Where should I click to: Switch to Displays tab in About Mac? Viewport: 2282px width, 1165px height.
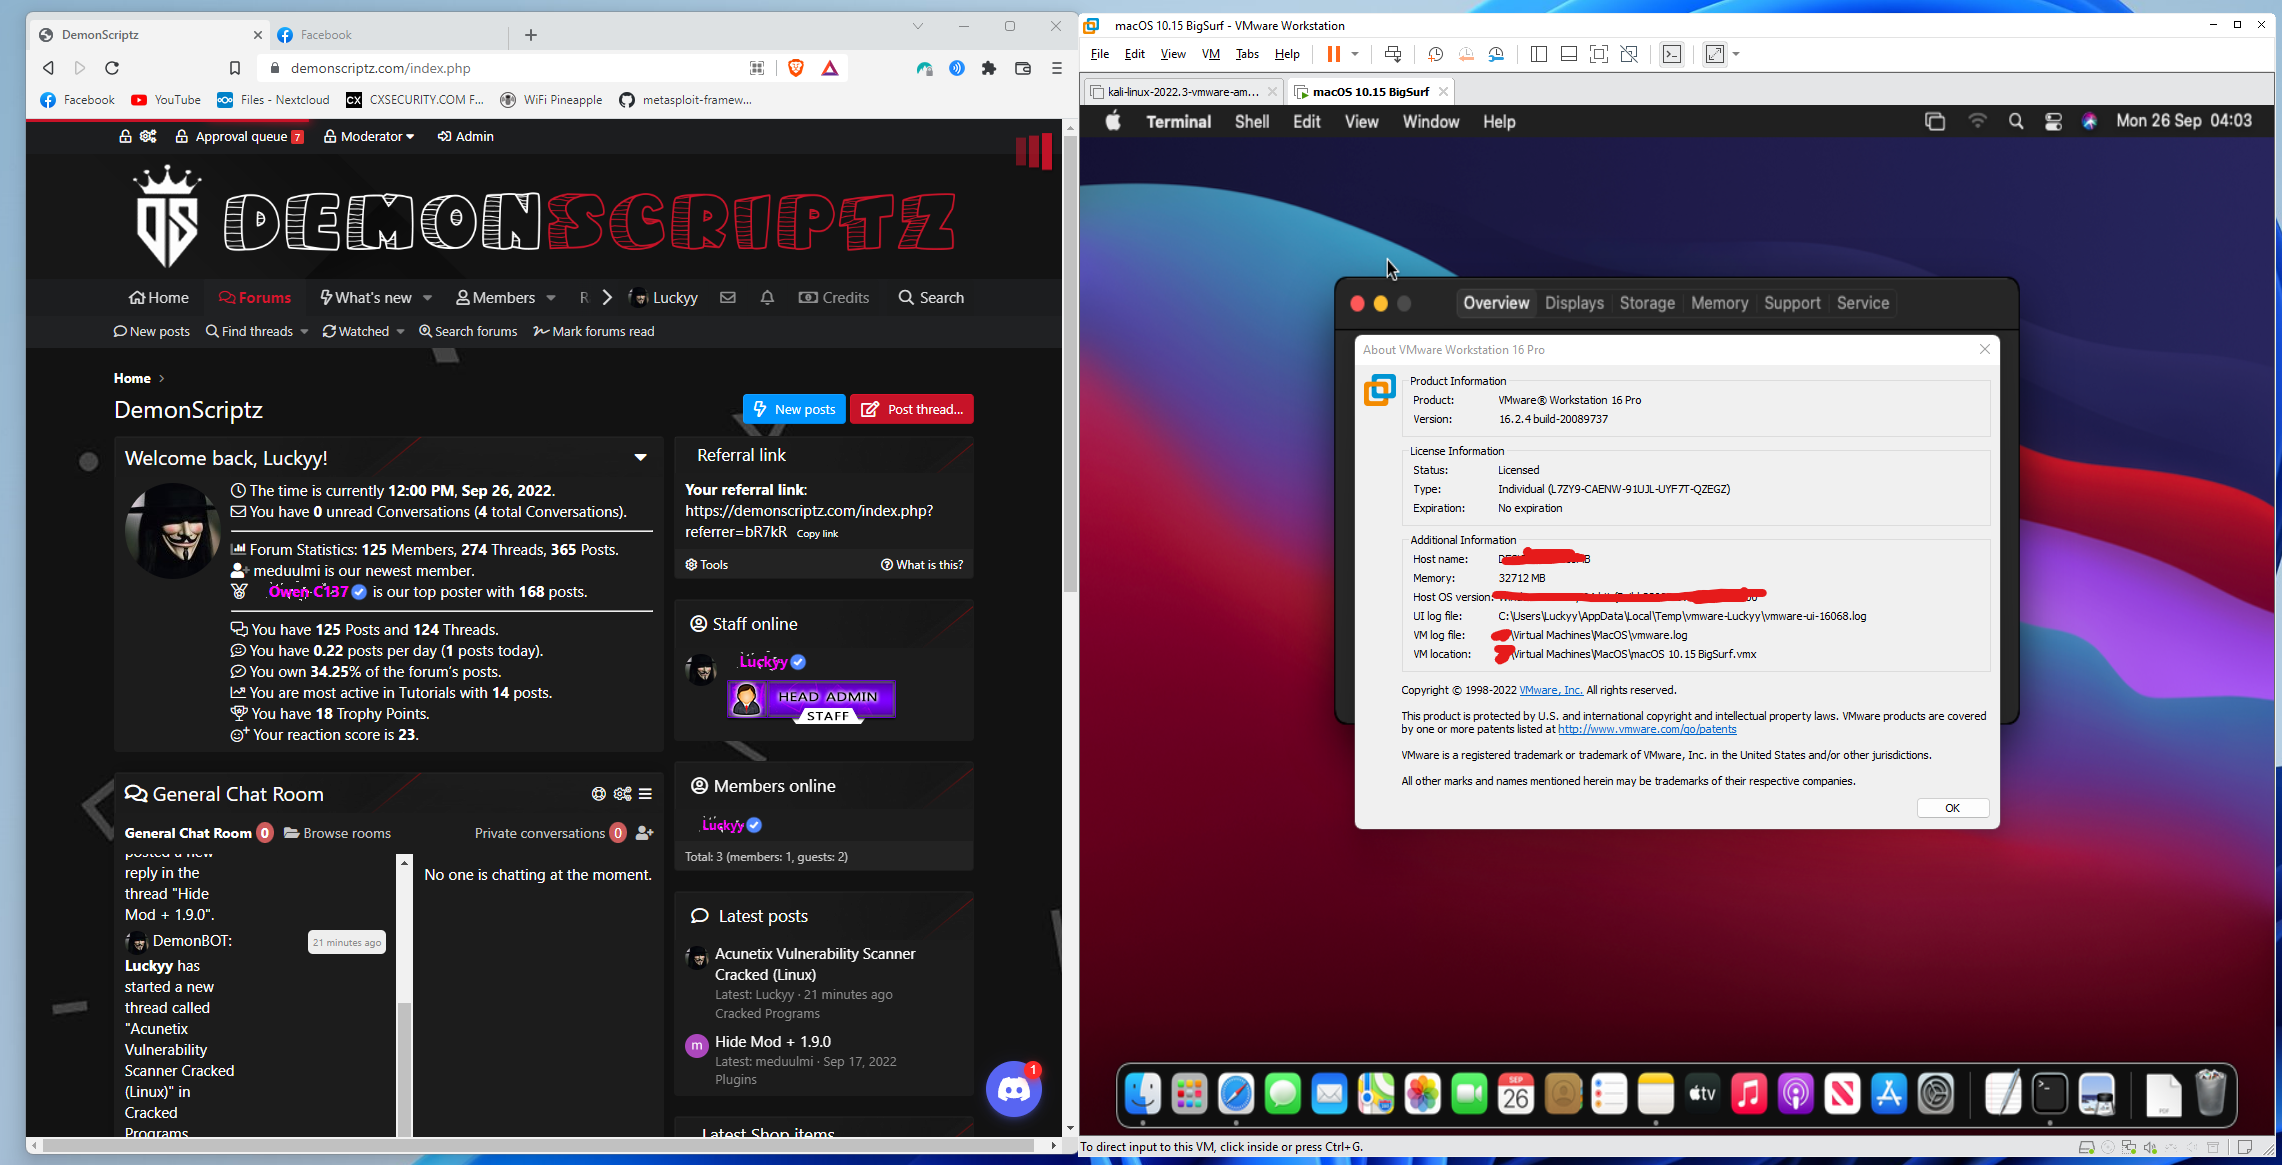[1574, 303]
